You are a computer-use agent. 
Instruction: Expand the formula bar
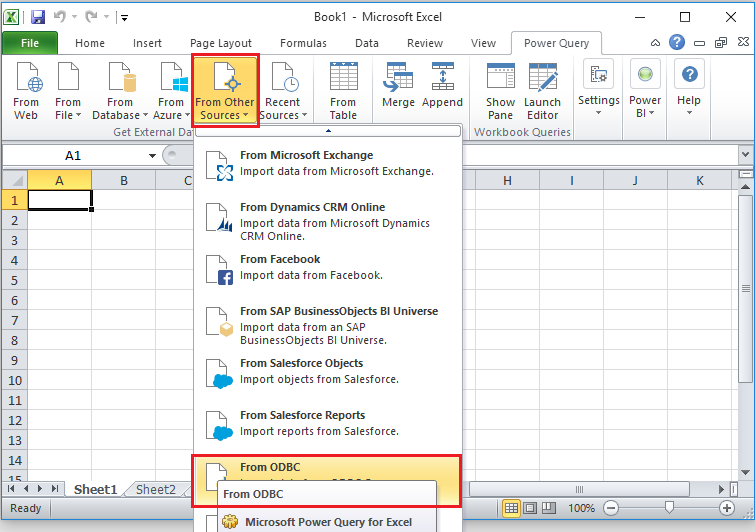pyautogui.click(x=745, y=155)
